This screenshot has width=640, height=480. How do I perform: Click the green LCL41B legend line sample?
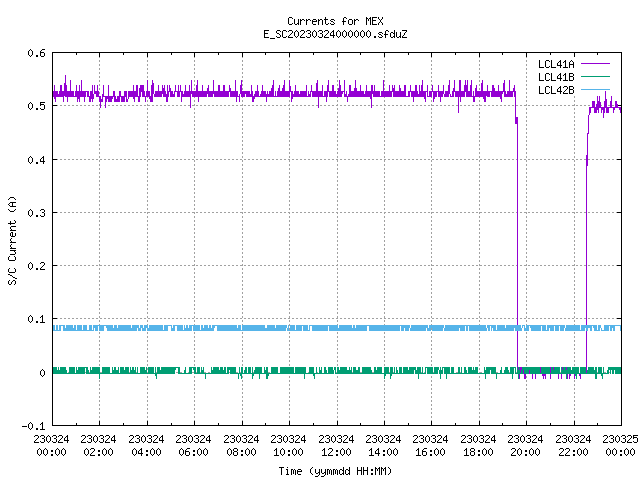(595, 76)
